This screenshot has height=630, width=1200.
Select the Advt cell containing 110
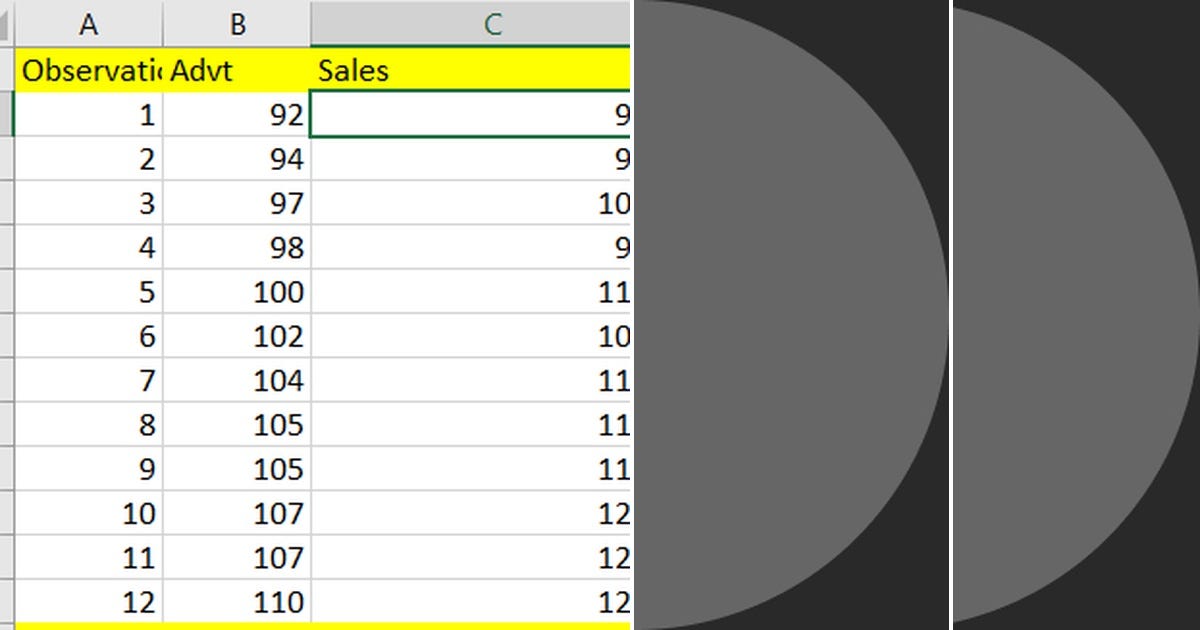click(237, 602)
